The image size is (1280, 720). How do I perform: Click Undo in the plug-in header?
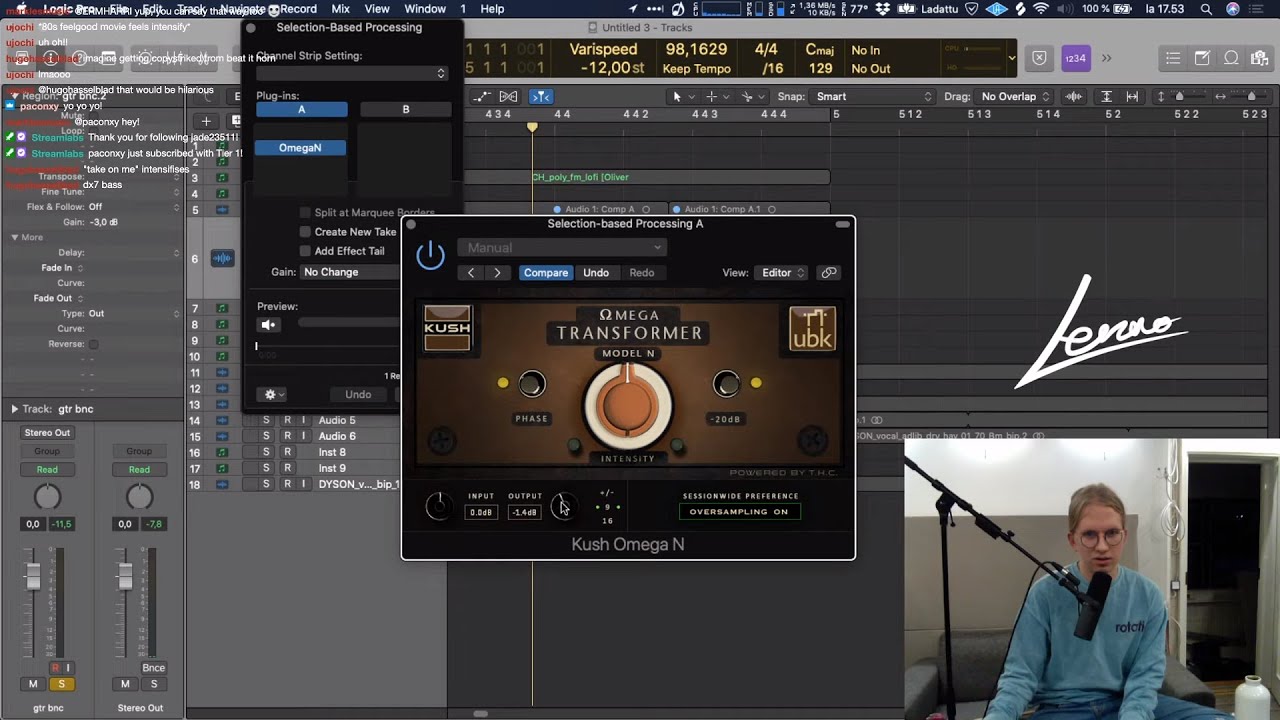tap(596, 272)
